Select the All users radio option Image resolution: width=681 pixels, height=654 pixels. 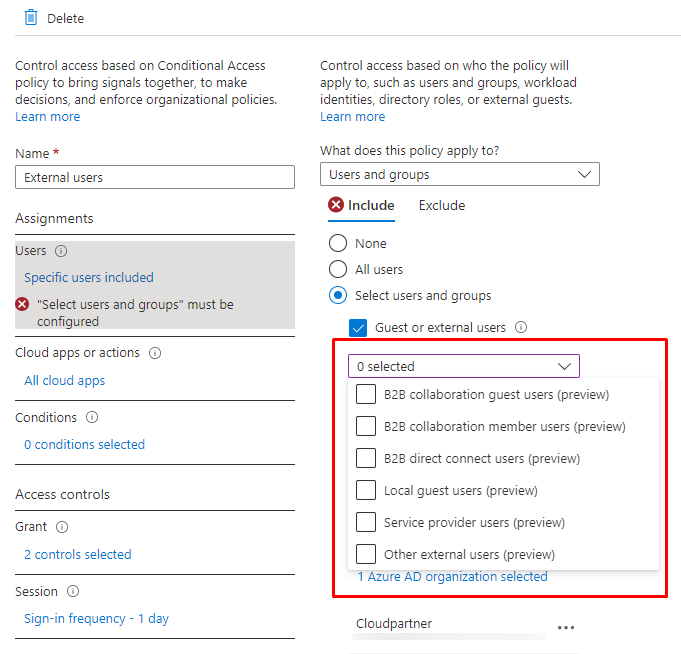click(x=338, y=269)
